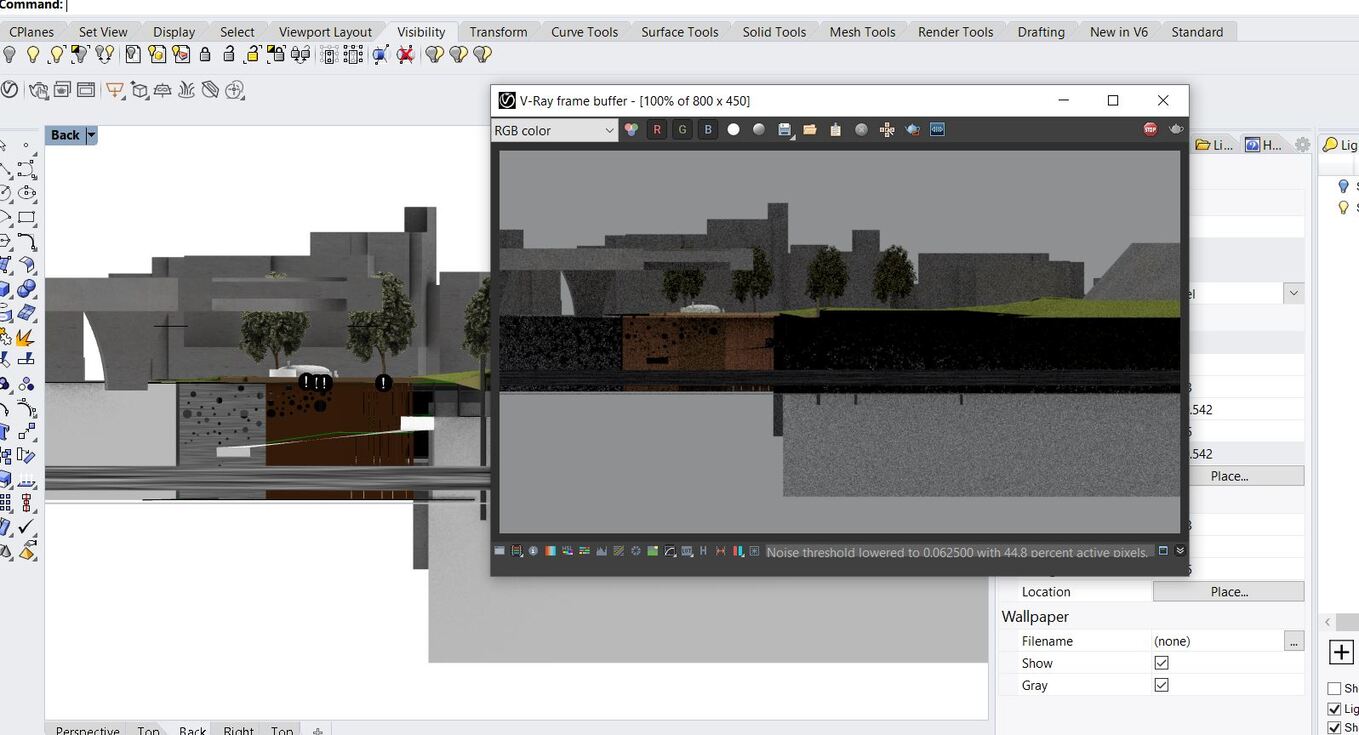Toggle the red channel button in frame buffer

click(657, 130)
